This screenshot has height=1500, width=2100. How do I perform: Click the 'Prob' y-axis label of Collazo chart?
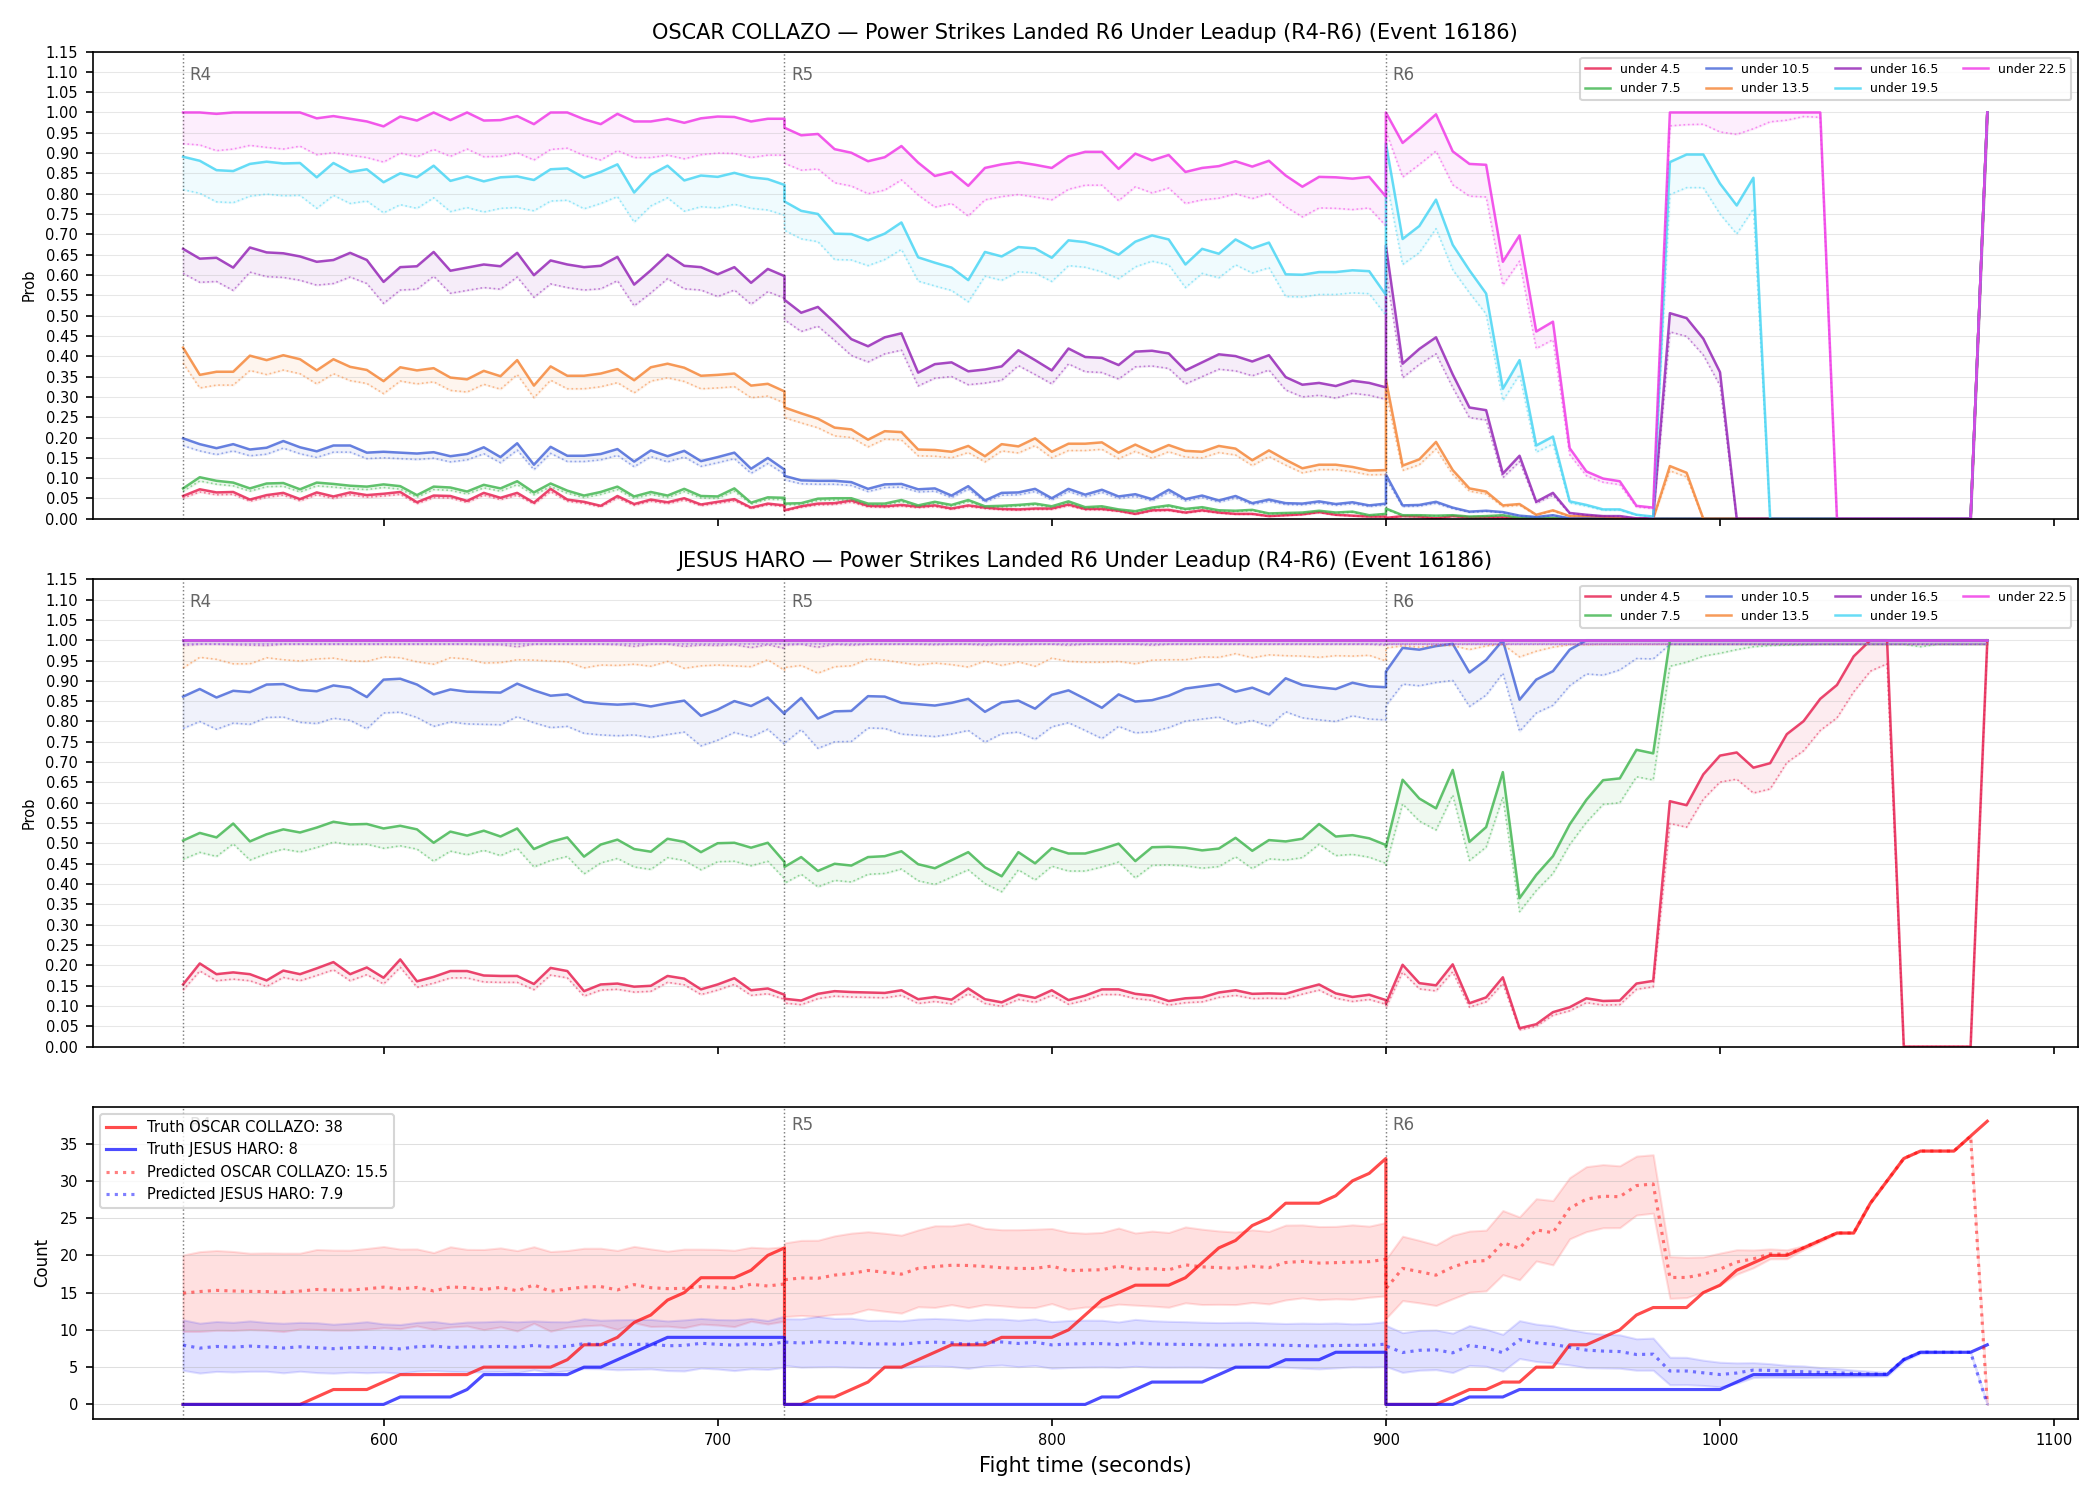click(28, 286)
